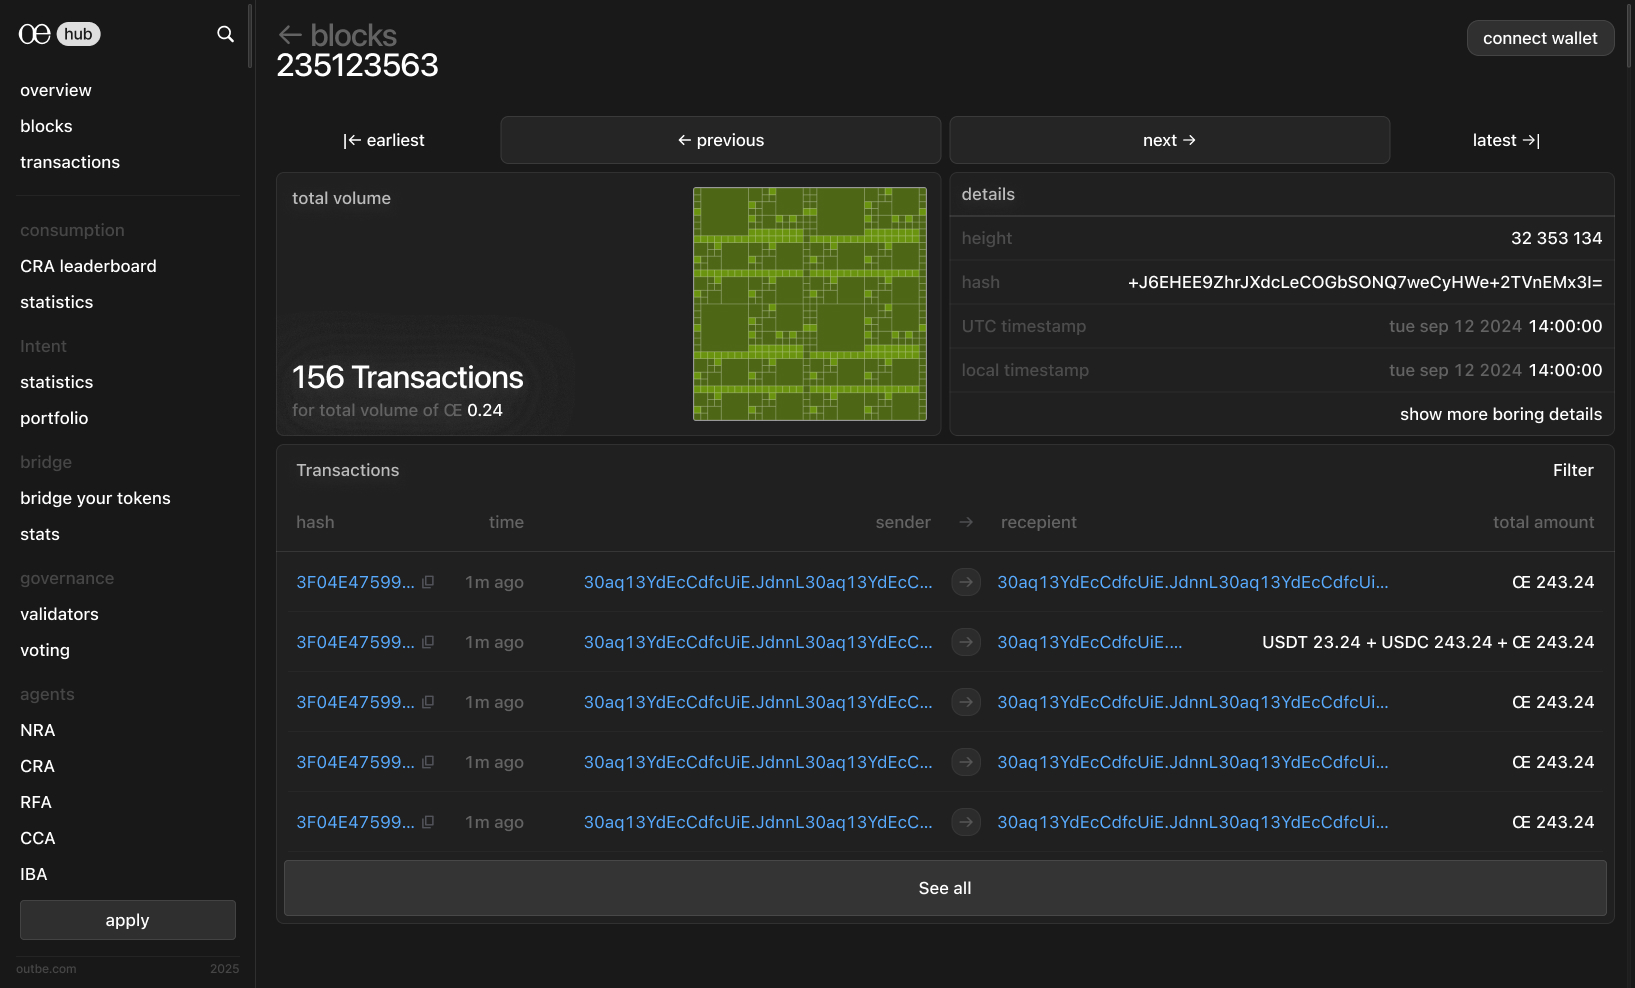This screenshot has height=988, width=1635.
Task: Open the sidebar search icon
Action: pyautogui.click(x=225, y=34)
